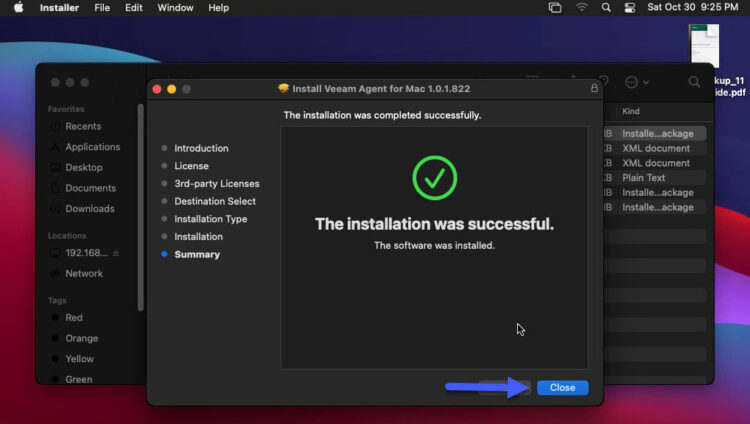Select the Green tag in Finder
The image size is (750, 424).
(78, 379)
